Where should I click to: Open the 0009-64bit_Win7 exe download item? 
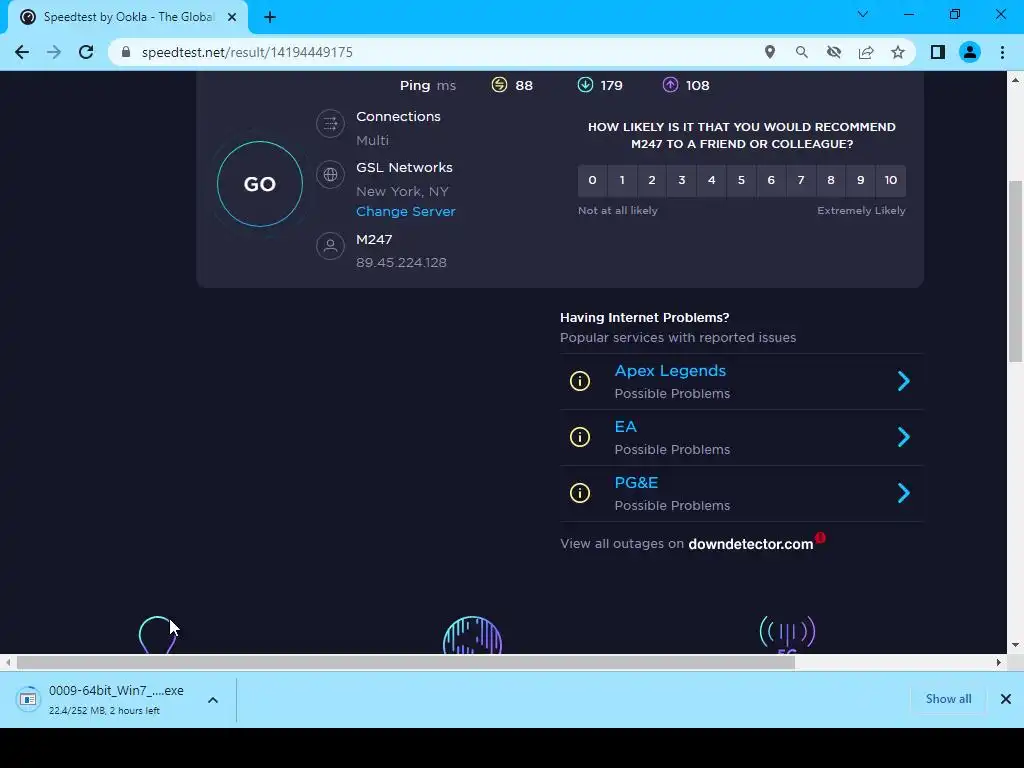(x=102, y=699)
